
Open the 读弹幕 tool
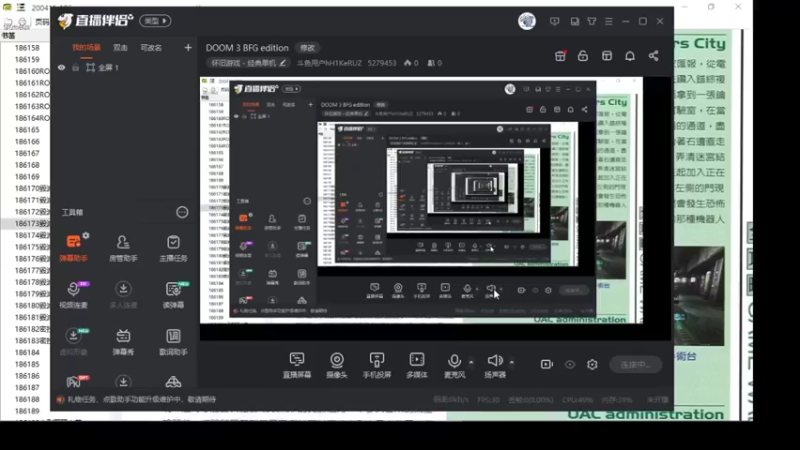(x=173, y=295)
